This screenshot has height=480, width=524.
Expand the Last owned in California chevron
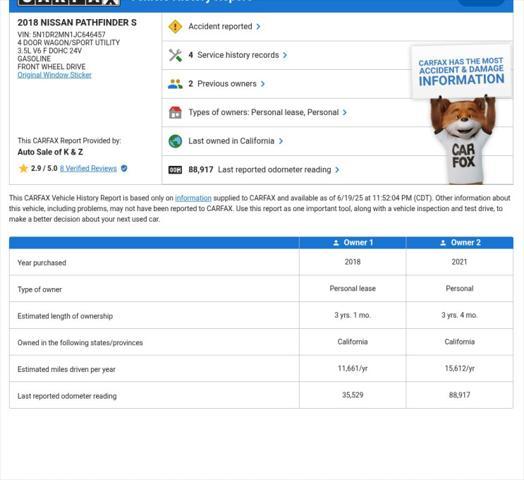tap(281, 141)
